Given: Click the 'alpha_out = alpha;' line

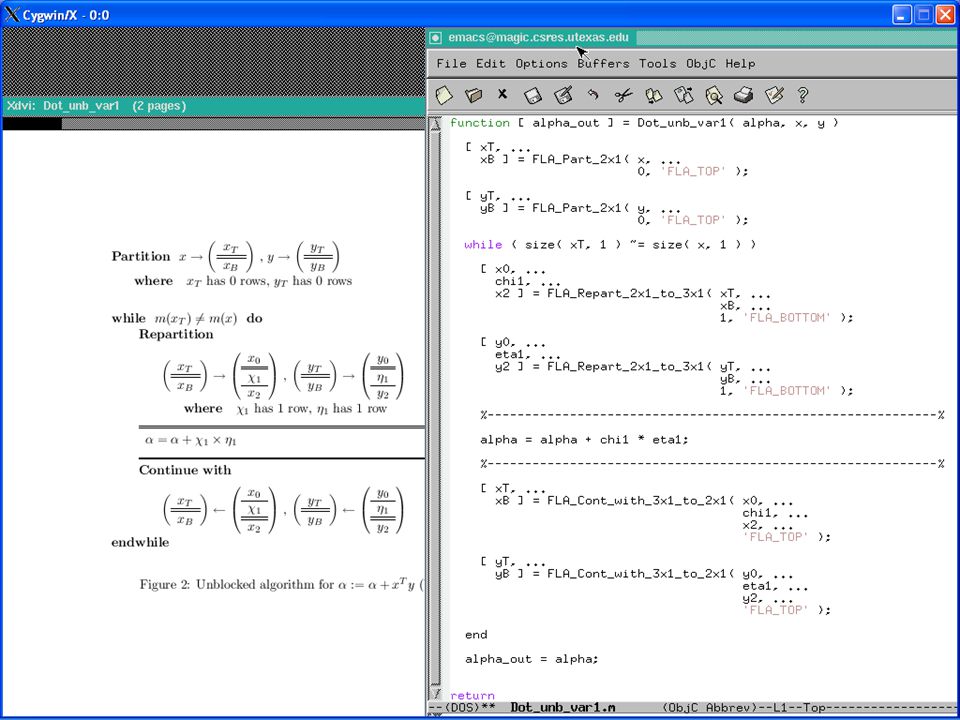Looking at the screenshot, I should pyautogui.click(x=531, y=659).
